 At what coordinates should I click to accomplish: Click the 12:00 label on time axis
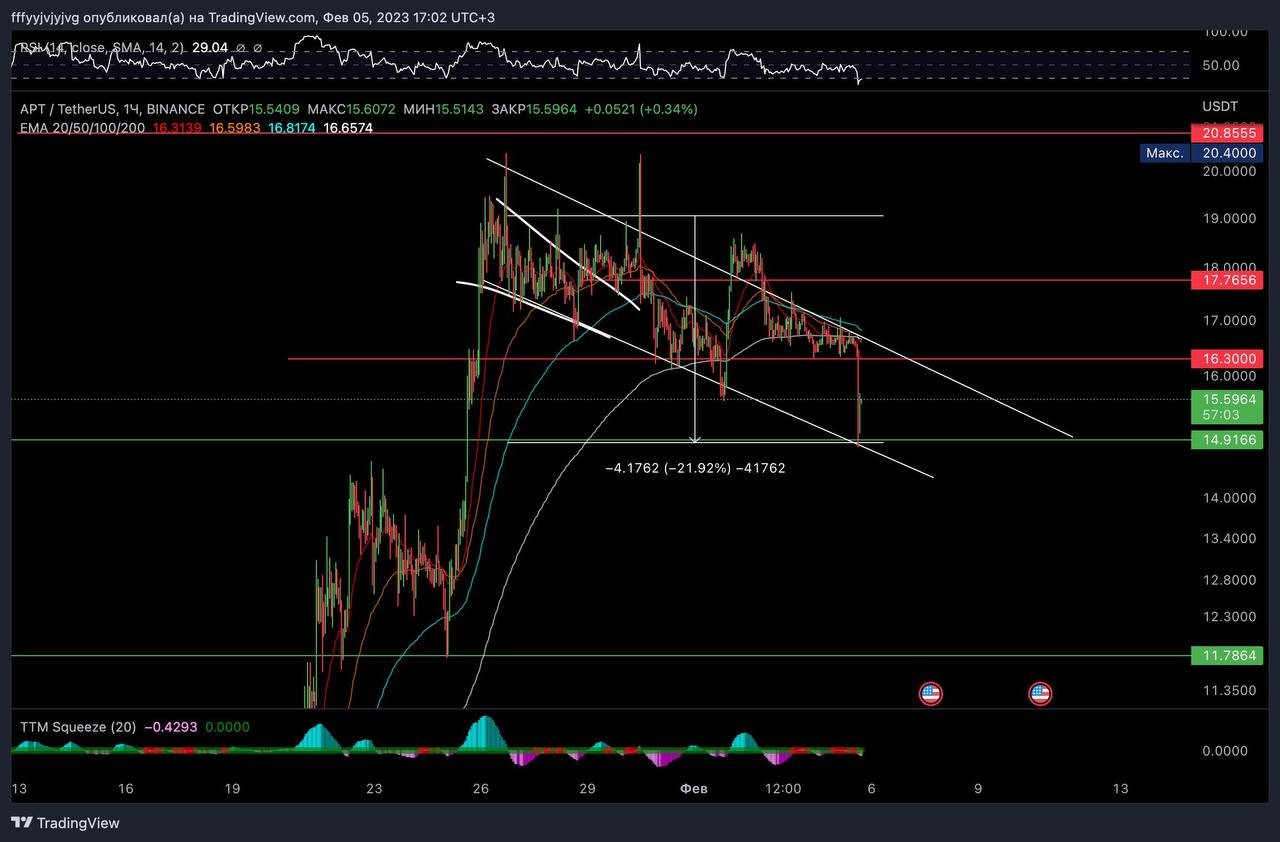pos(783,788)
